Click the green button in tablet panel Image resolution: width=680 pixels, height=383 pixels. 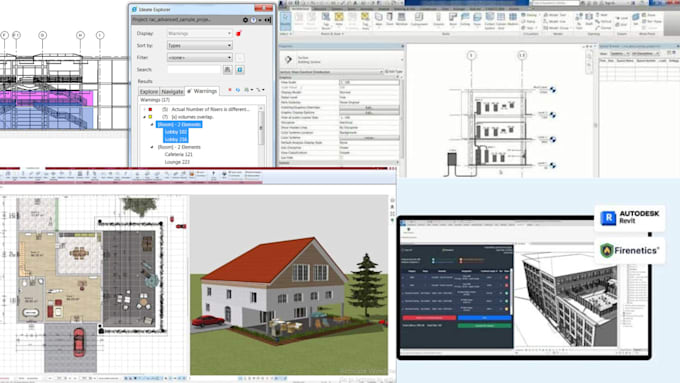[484, 325]
